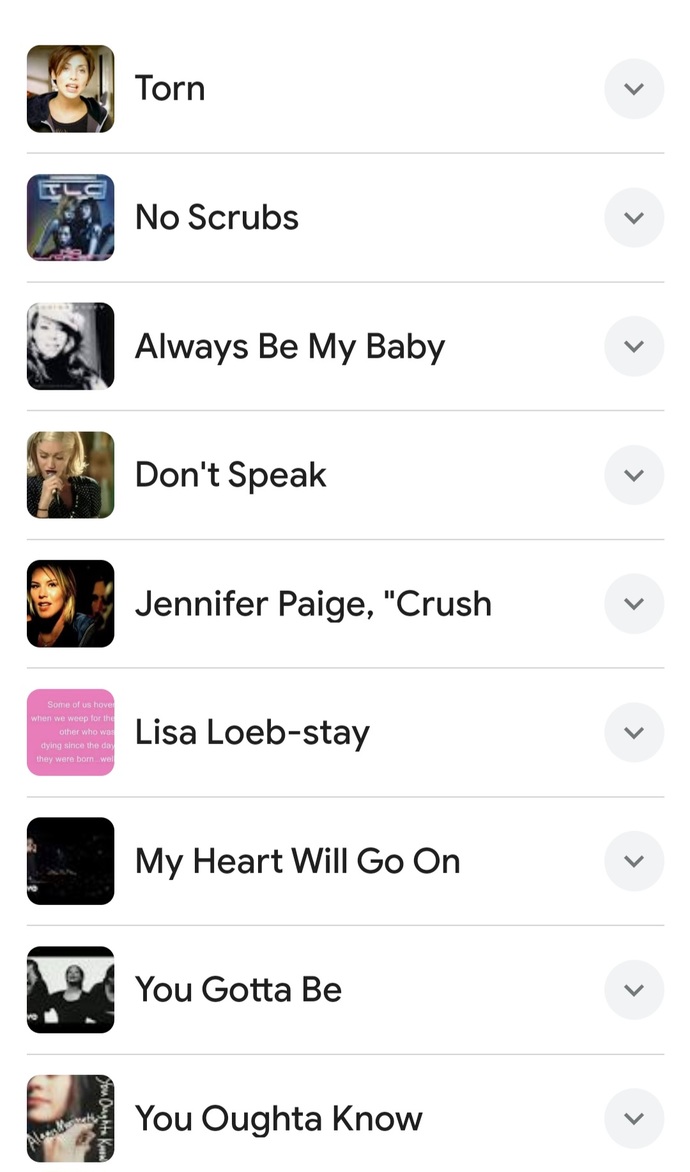Expand the "No Scrubs" chevron
This screenshot has width=690, height=1172.
point(634,217)
